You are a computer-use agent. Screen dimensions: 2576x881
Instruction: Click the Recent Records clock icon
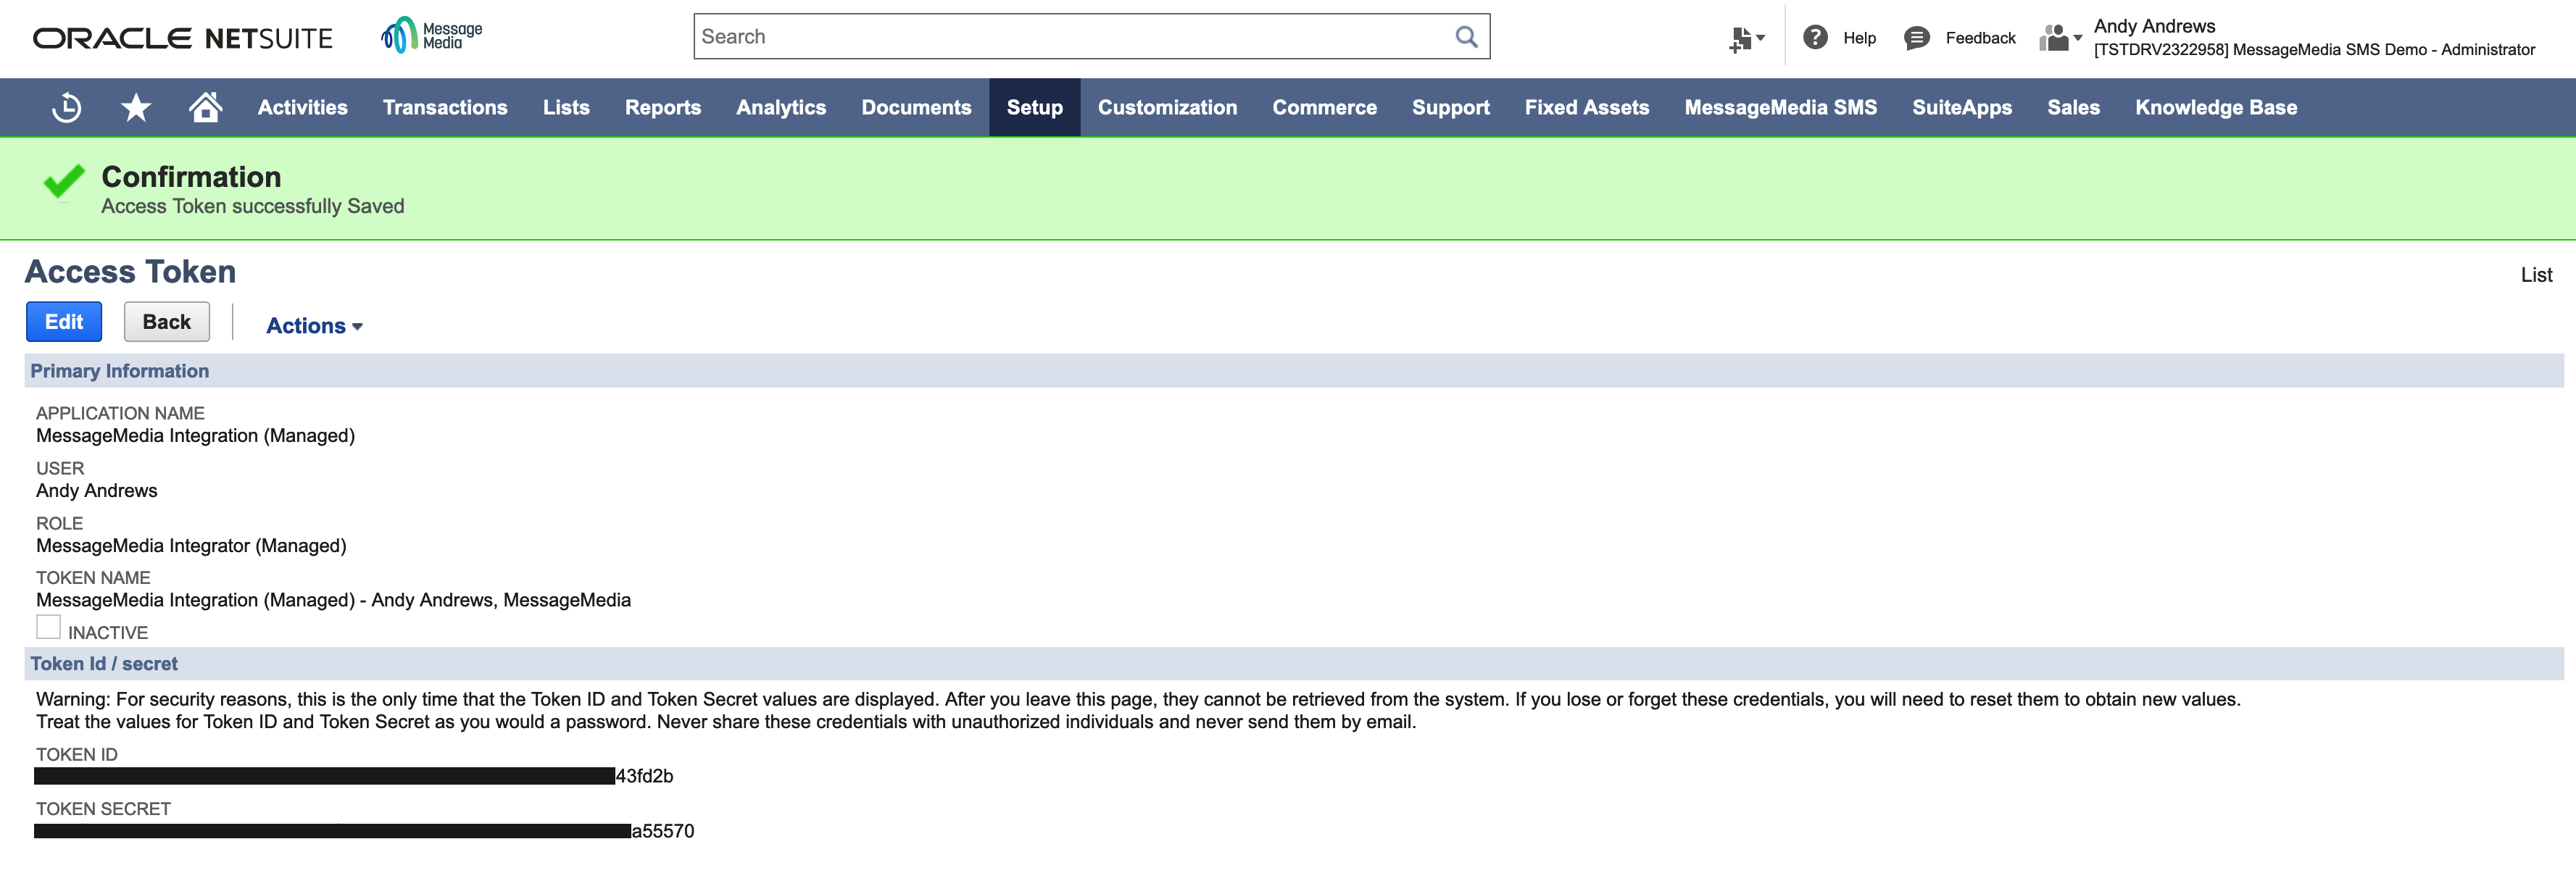pos(65,107)
